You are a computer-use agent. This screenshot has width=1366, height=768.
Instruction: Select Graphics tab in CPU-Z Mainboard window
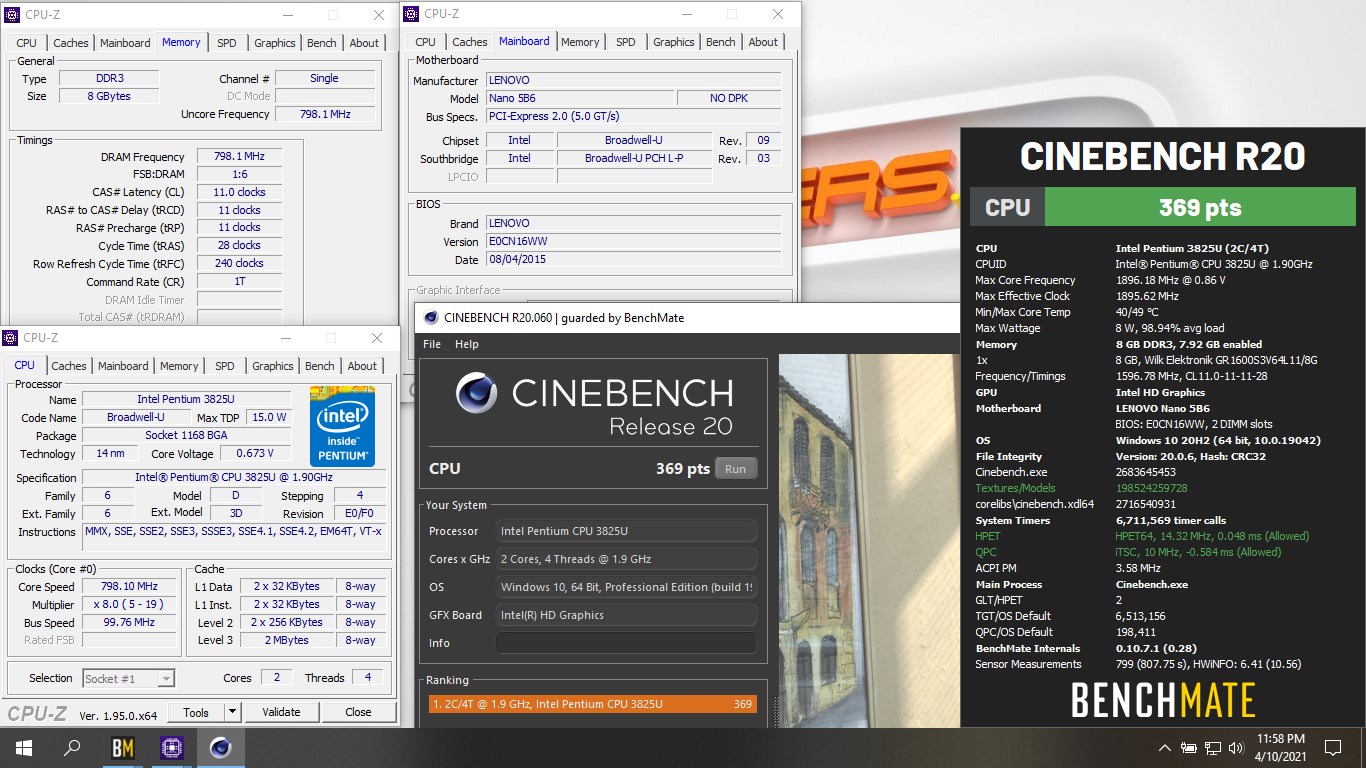tap(674, 42)
